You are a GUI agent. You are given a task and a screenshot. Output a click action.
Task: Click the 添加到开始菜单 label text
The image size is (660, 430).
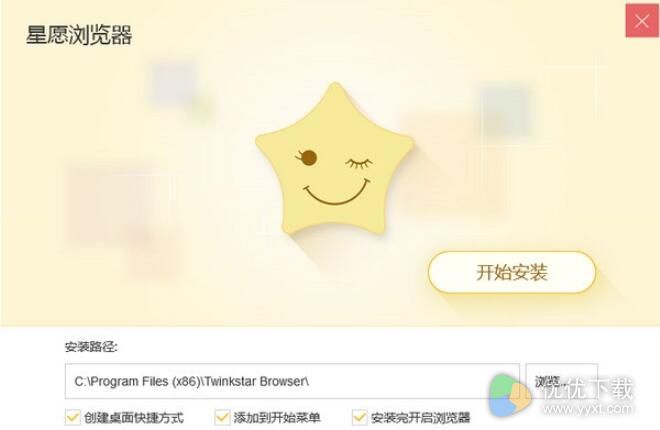pyautogui.click(x=277, y=418)
